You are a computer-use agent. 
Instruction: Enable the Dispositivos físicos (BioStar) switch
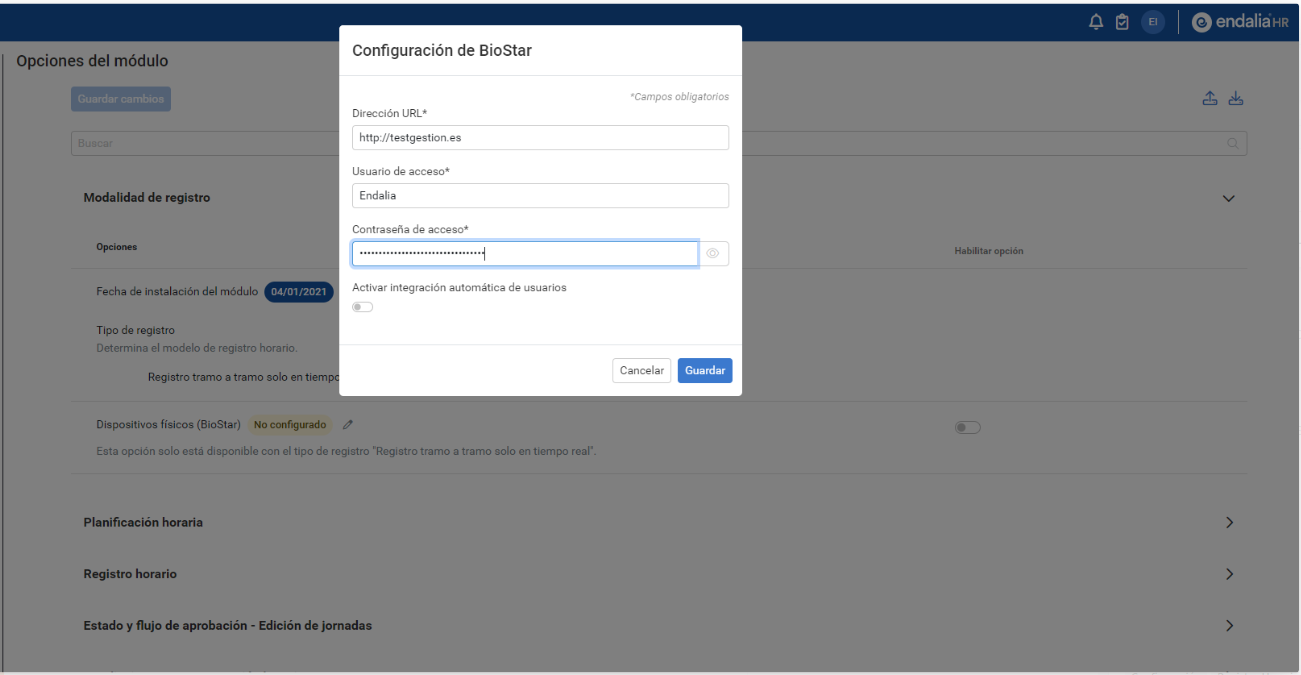pyautogui.click(x=967, y=427)
